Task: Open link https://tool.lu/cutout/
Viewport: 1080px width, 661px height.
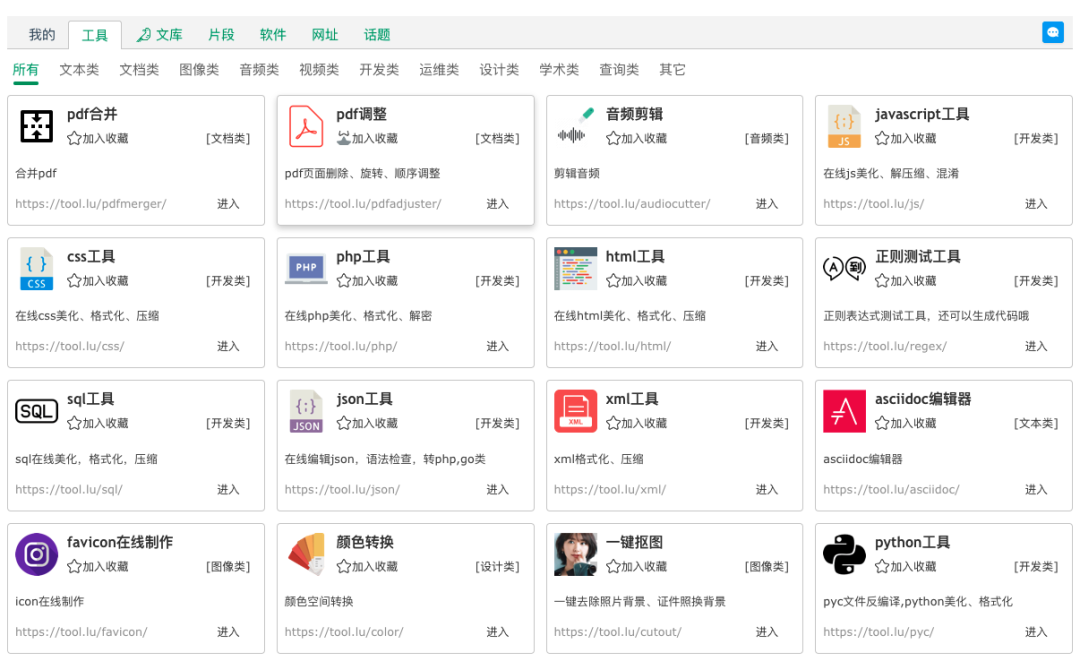Action: tap(618, 632)
